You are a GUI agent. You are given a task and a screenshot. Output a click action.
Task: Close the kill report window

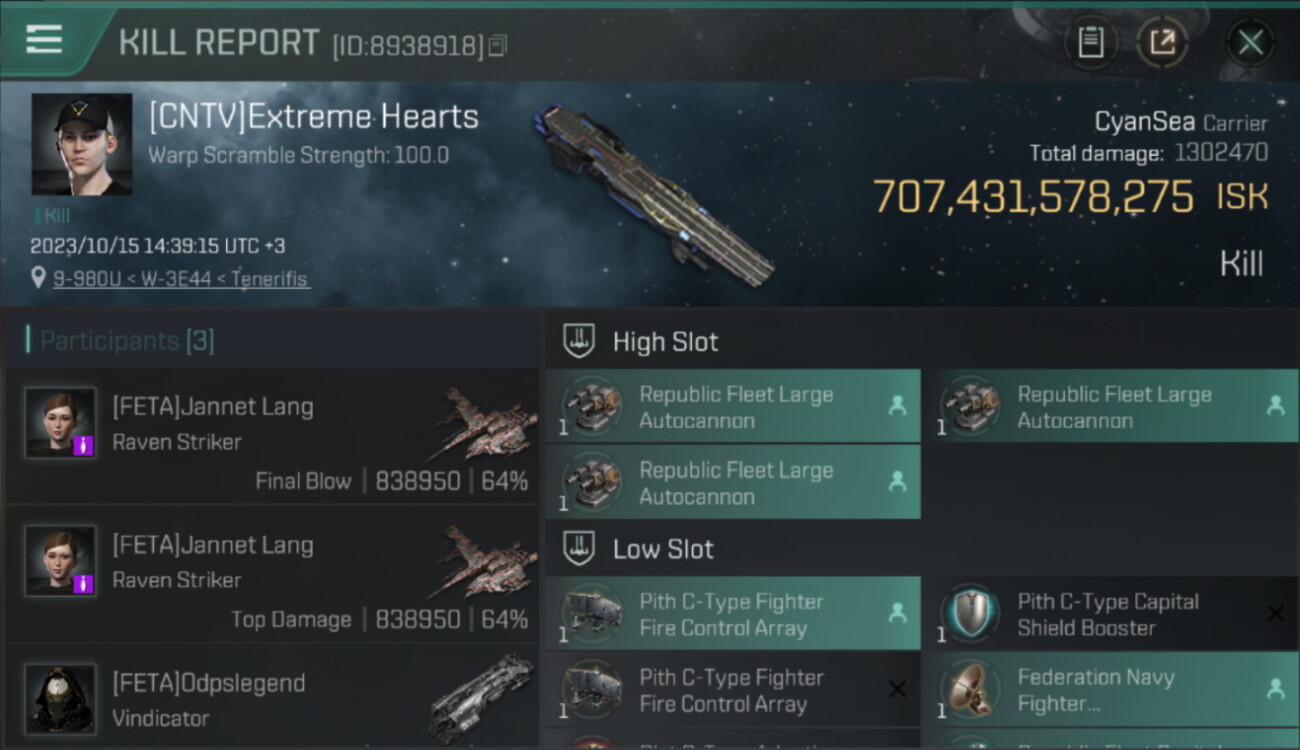tap(1250, 42)
